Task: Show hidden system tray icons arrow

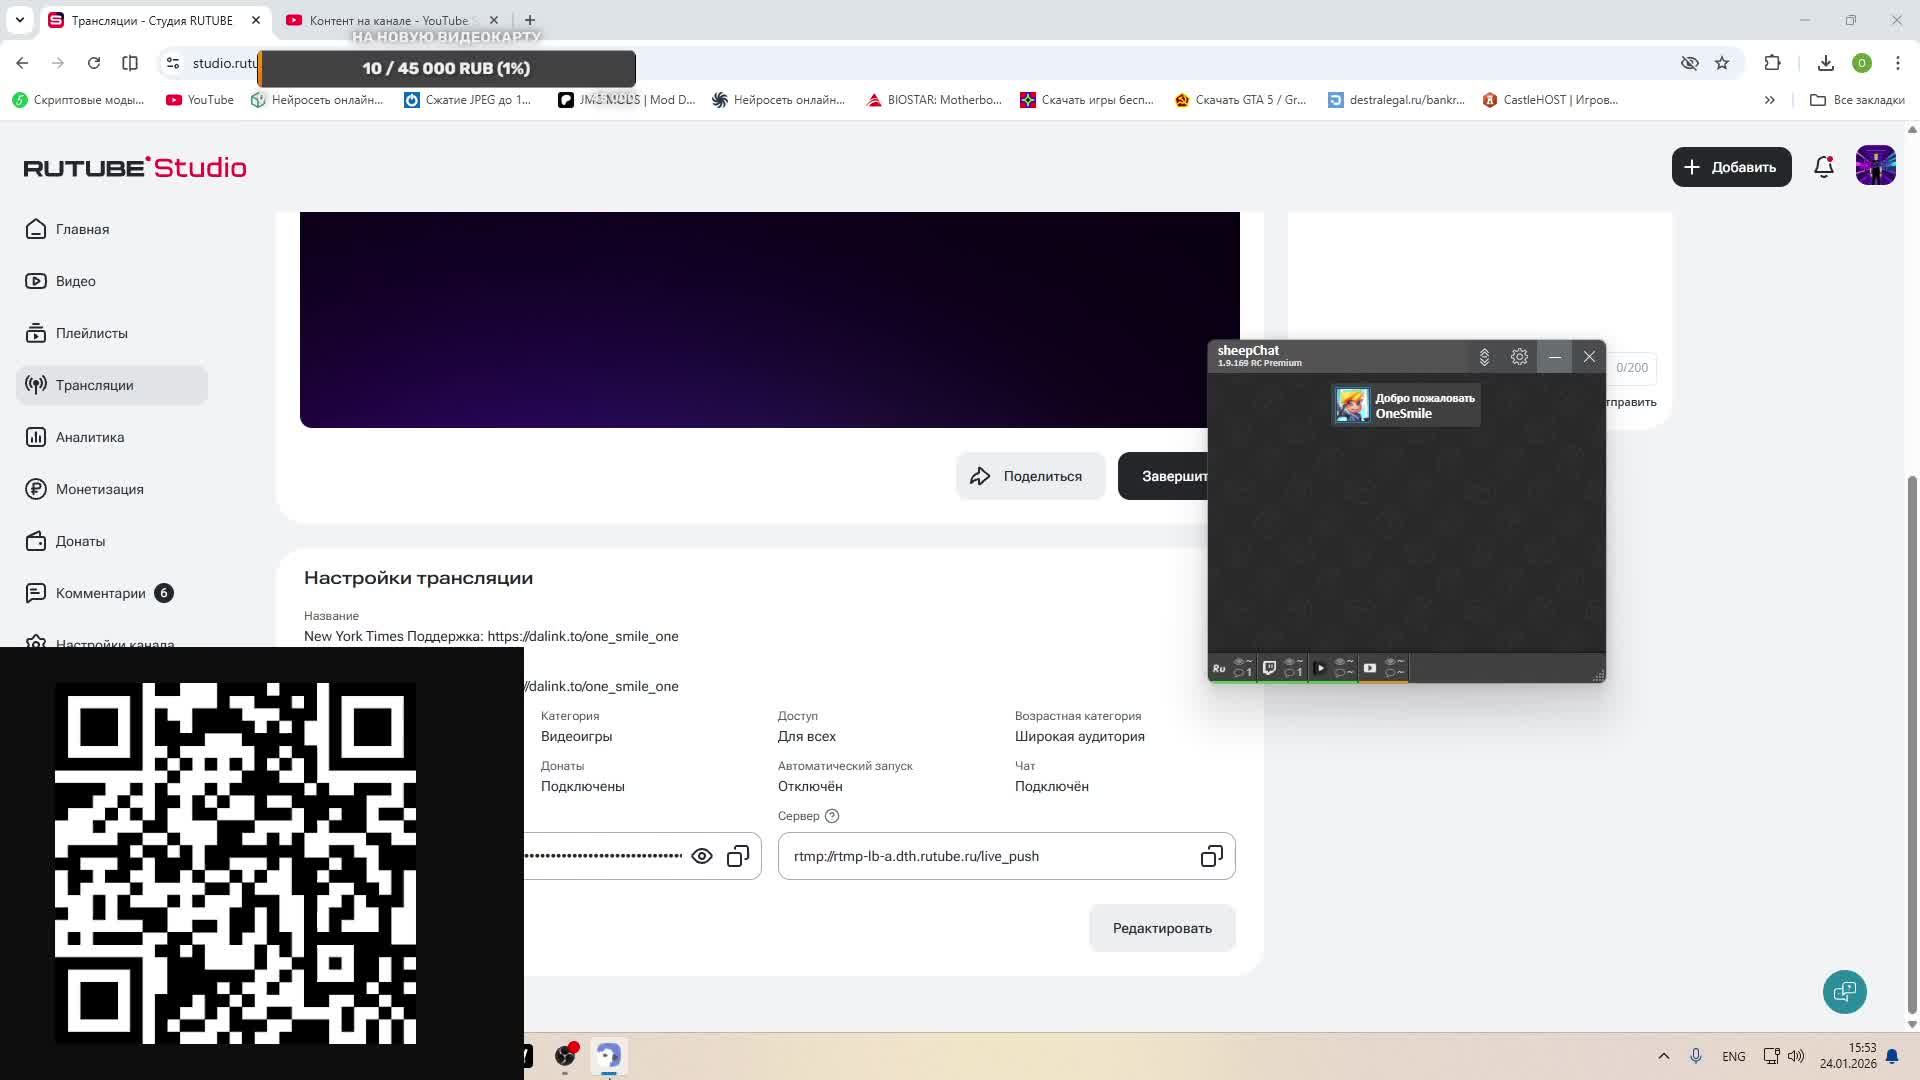Action: 1664,1056
